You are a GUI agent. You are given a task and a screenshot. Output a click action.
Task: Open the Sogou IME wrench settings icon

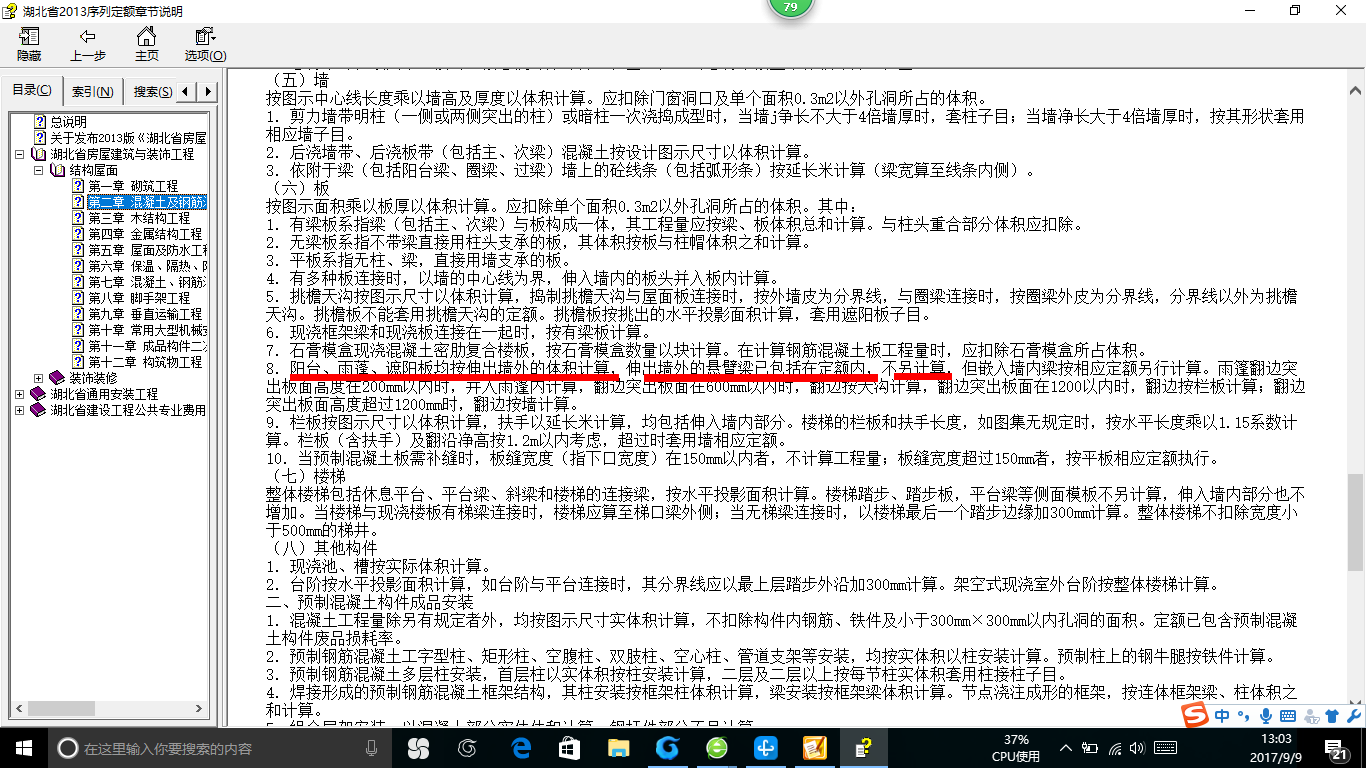click(x=1353, y=716)
